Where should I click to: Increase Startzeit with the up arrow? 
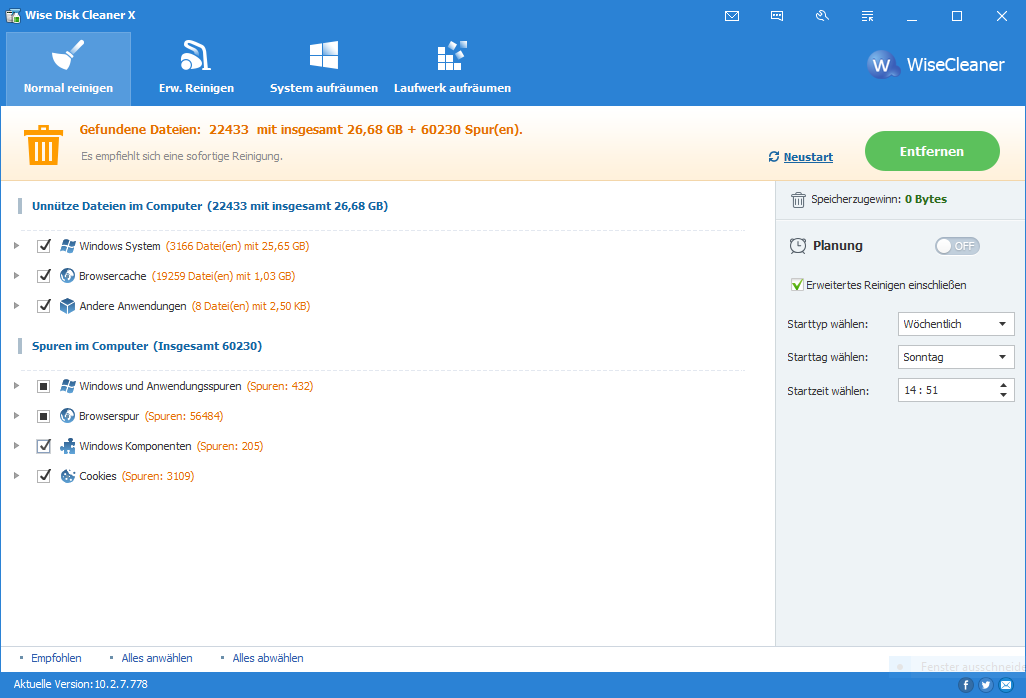click(x=1003, y=384)
